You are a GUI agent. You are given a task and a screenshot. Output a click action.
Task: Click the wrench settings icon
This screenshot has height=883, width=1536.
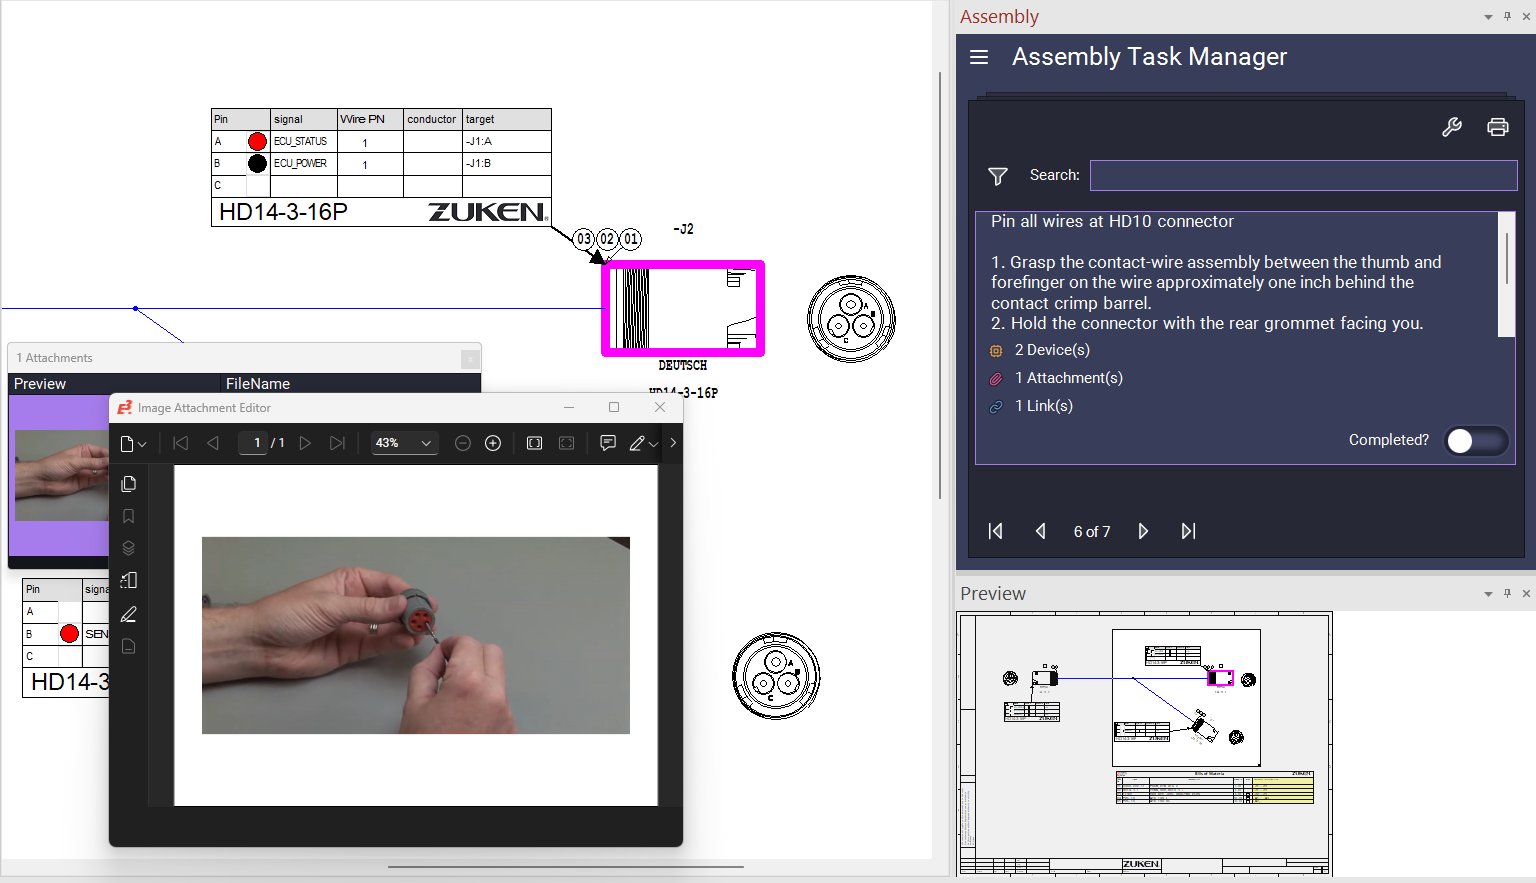click(1451, 127)
